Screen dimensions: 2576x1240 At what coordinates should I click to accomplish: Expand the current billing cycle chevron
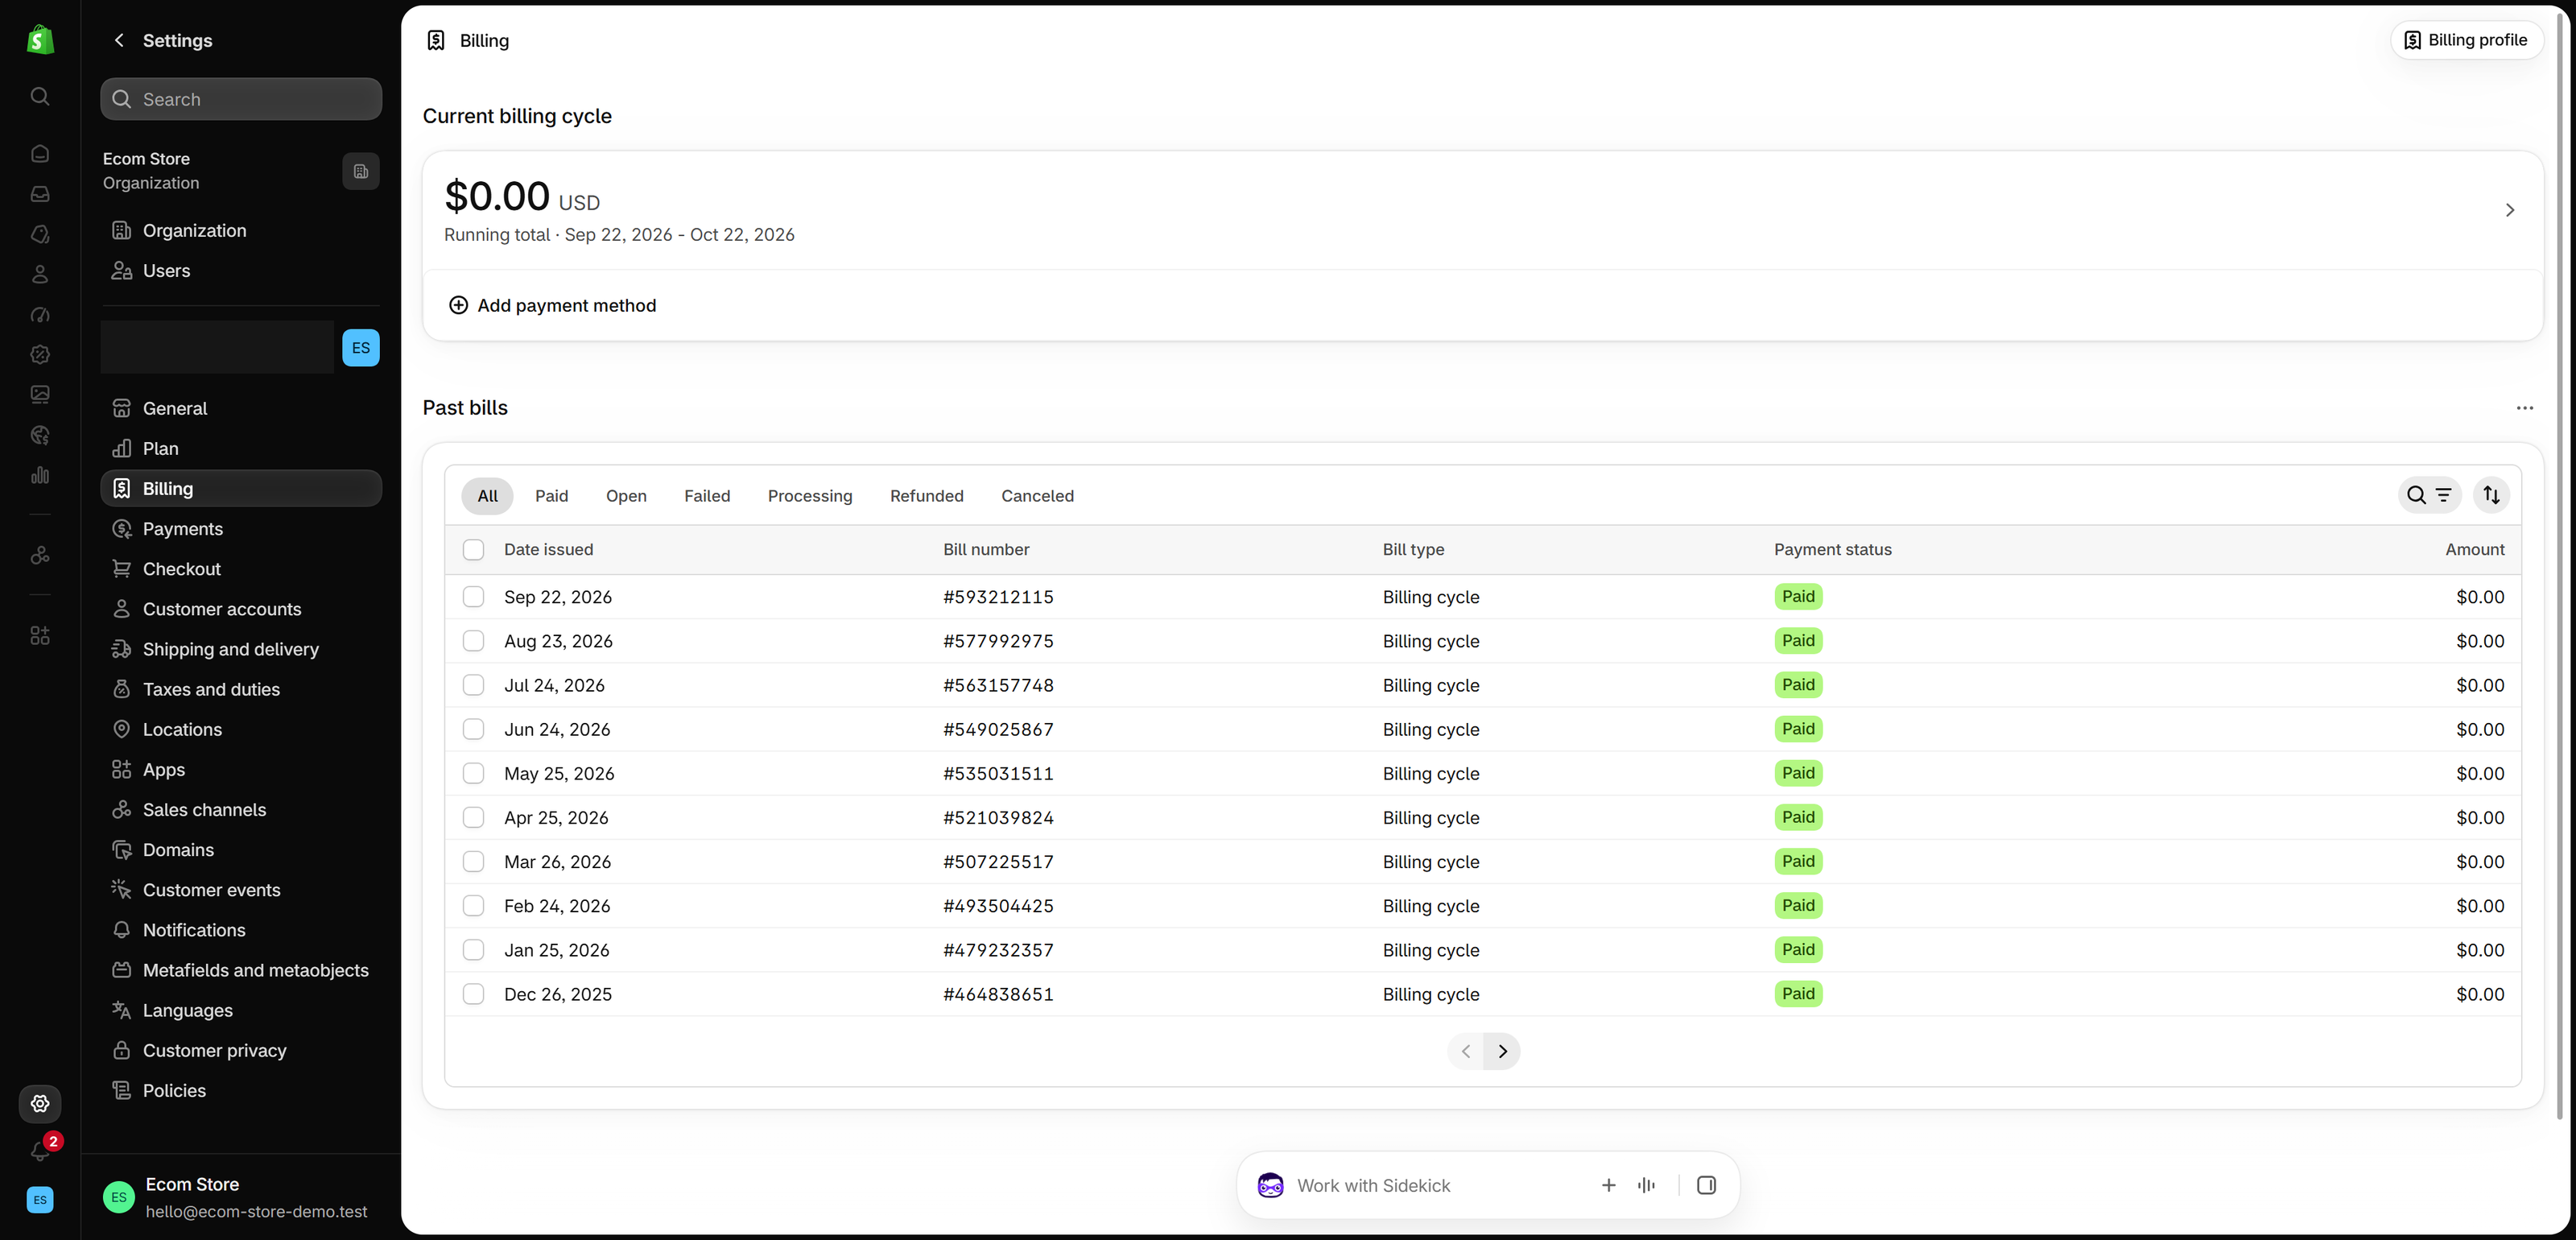tap(2509, 210)
